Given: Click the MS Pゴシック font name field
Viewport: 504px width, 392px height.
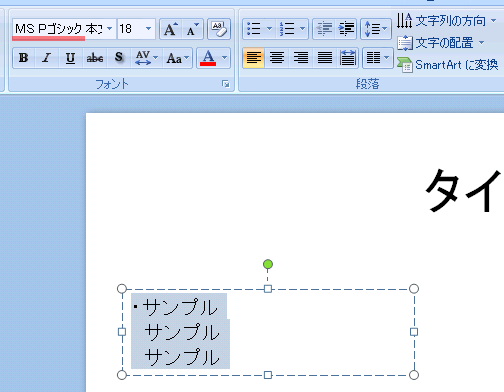Looking at the screenshot, I should (x=59, y=29).
